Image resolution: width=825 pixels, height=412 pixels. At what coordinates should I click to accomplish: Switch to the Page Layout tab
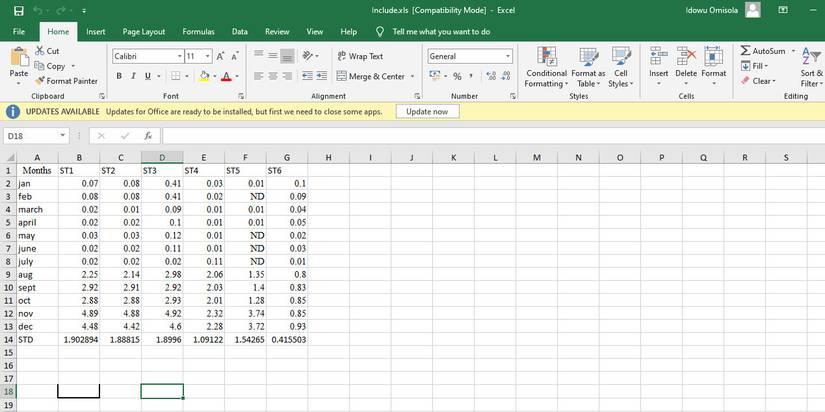[143, 32]
